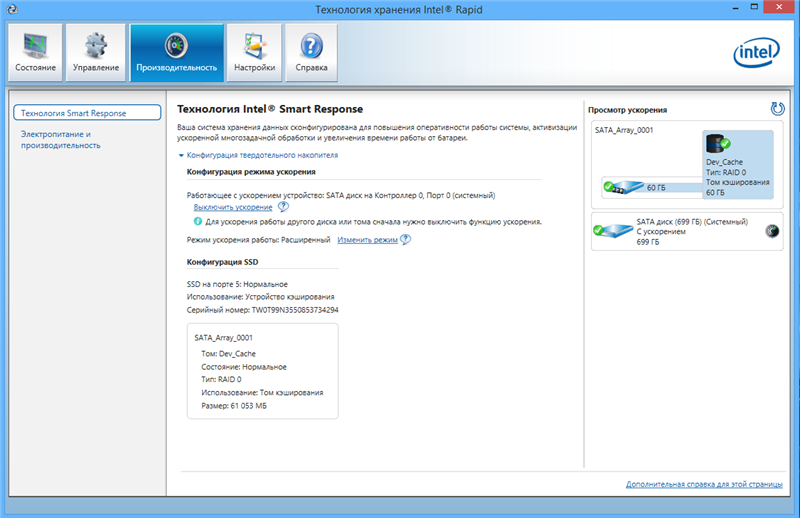Click help icon next to Изменить режим
This screenshot has height=518, width=800.
click(x=405, y=239)
